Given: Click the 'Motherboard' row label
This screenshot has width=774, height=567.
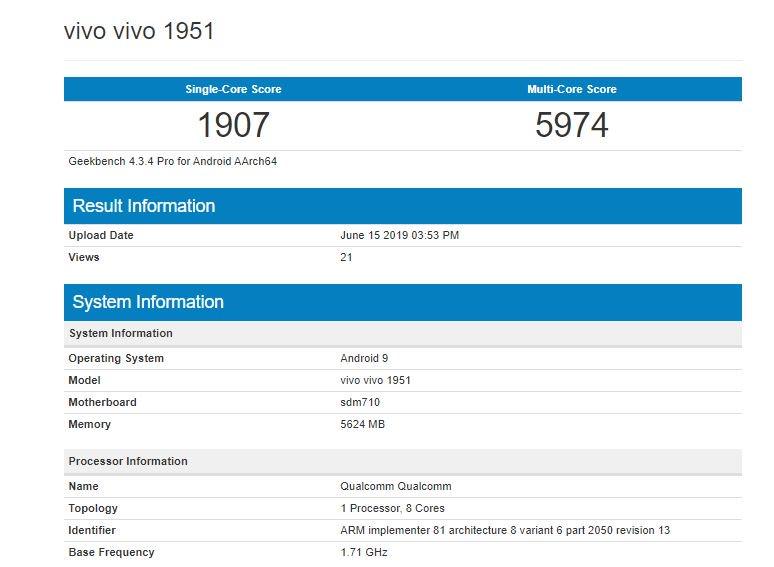Looking at the screenshot, I should (x=102, y=402).
